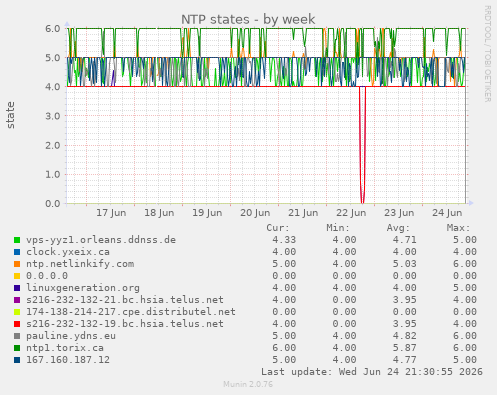Click vps-yyz1 average value 4.71
This screenshot has height=395, width=497.
(404, 240)
